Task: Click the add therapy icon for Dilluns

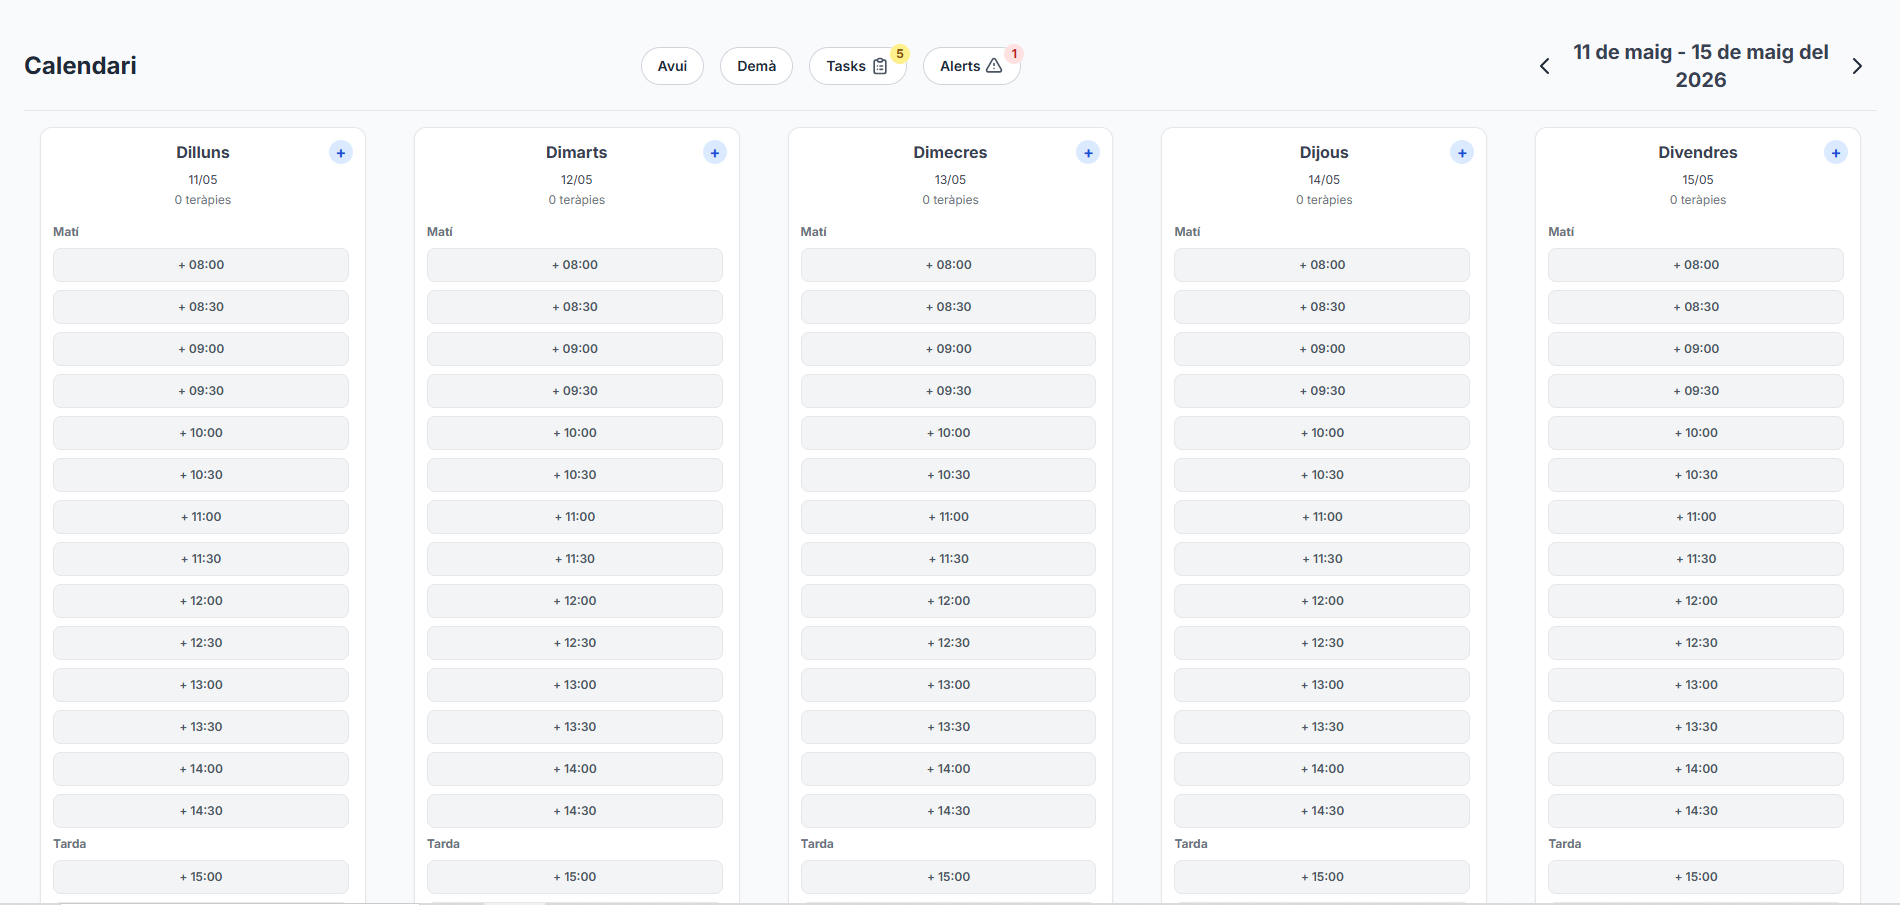Action: pos(340,152)
